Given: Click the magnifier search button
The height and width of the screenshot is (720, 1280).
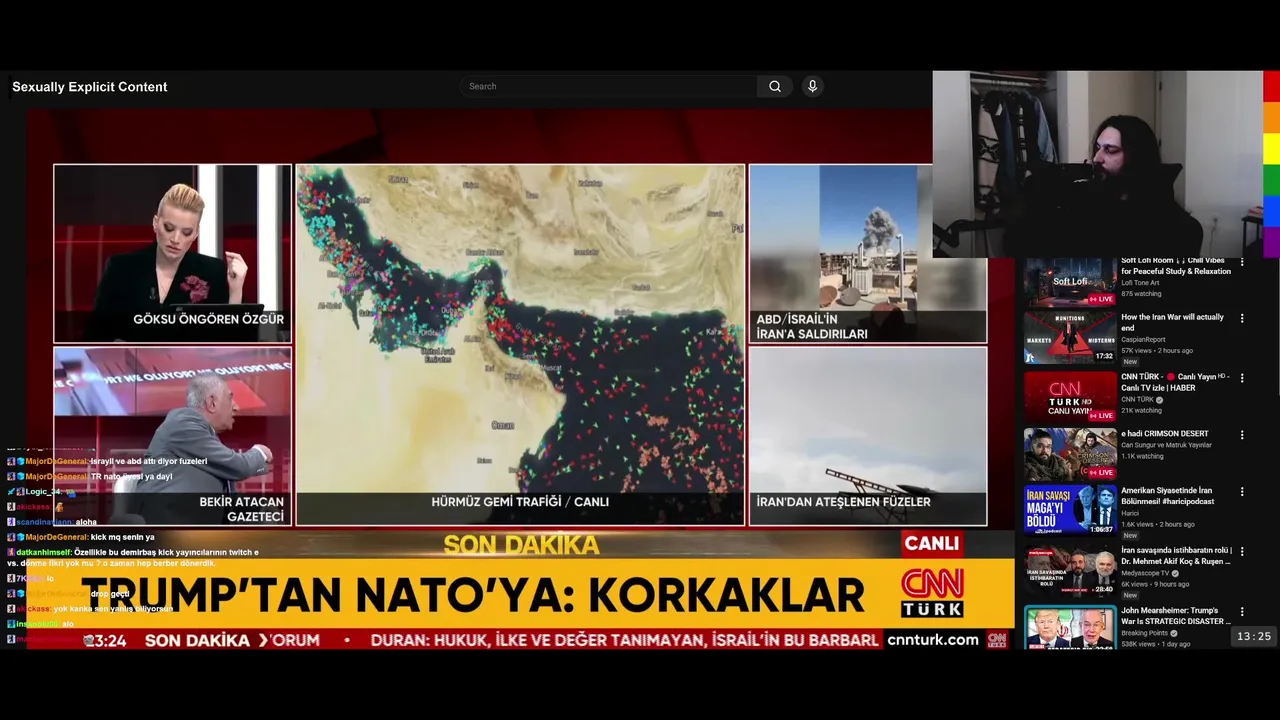Looking at the screenshot, I should [775, 87].
